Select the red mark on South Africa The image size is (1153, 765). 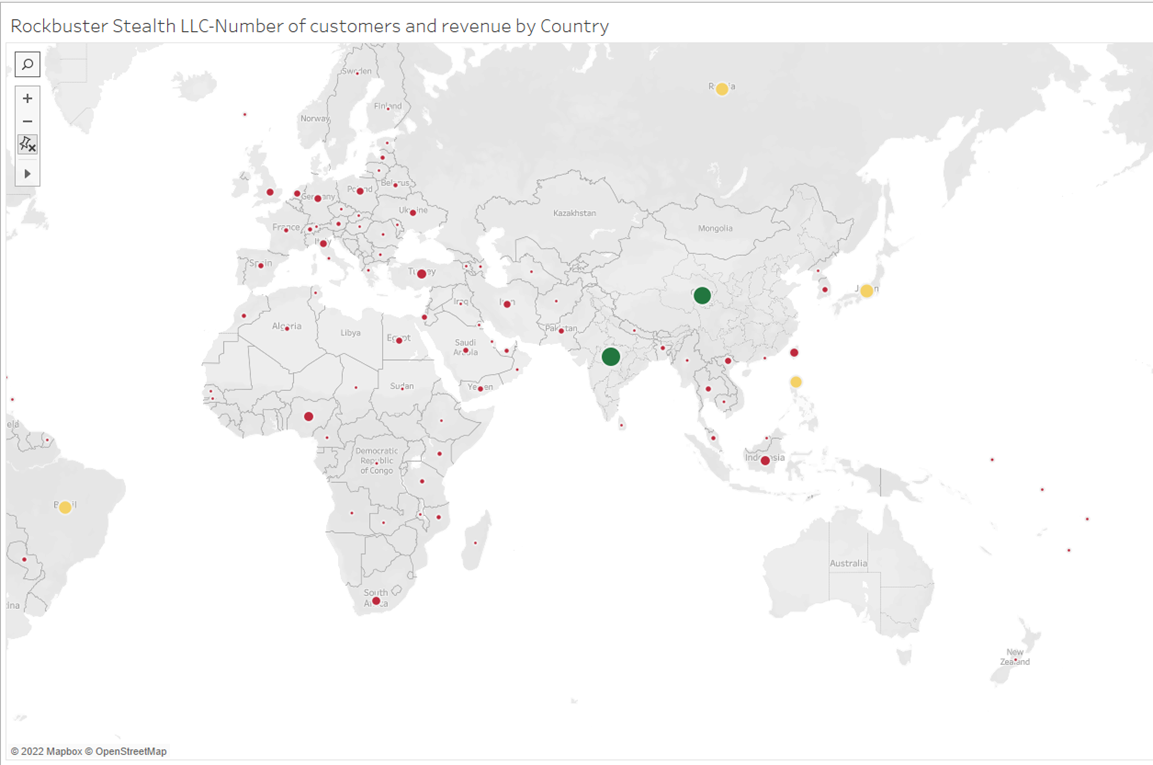374,601
